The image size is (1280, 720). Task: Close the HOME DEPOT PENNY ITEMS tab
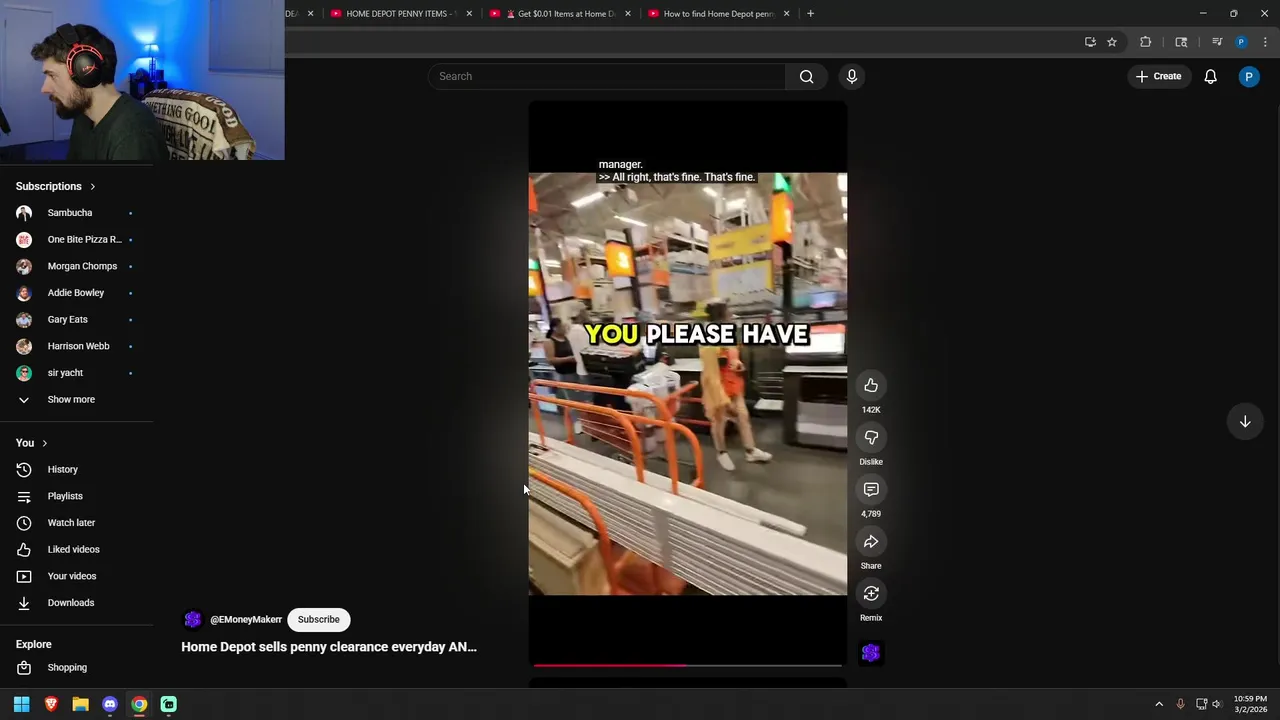coord(469,14)
